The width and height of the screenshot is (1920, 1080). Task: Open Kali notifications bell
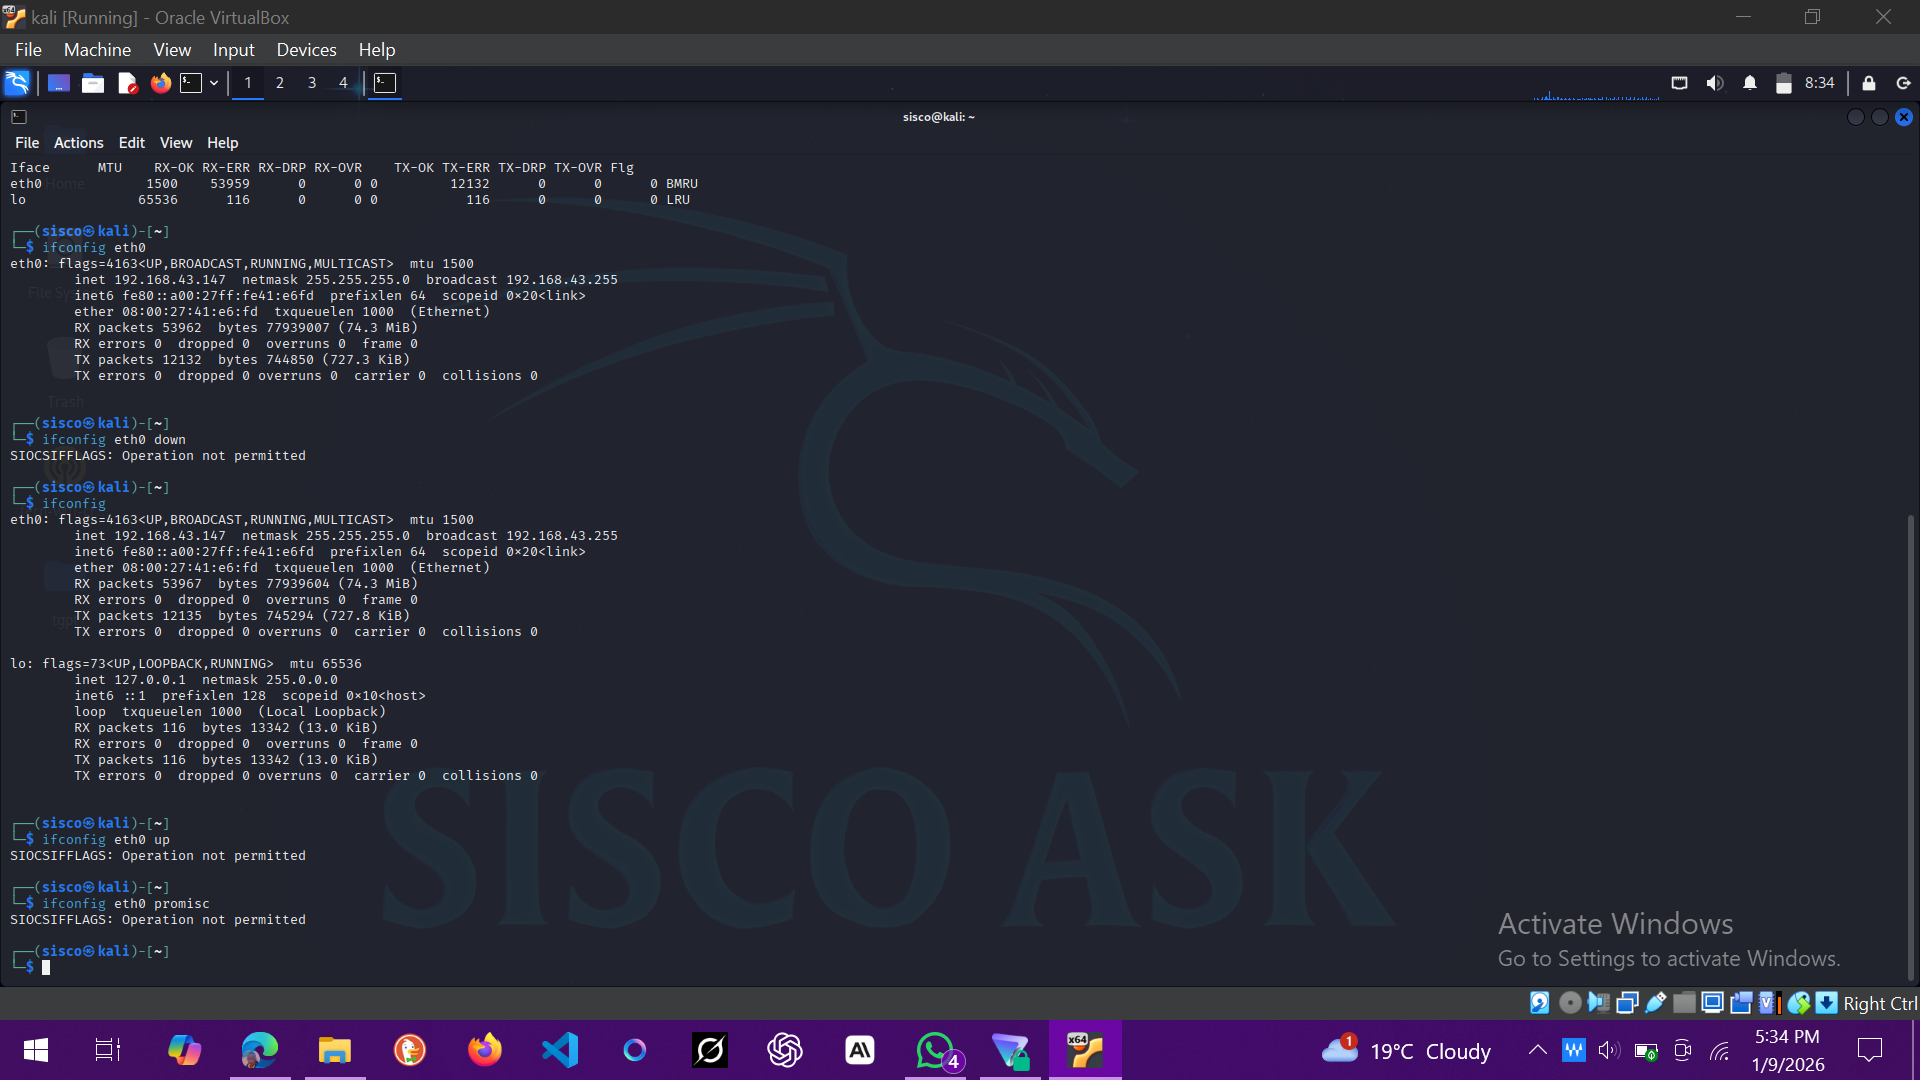(1750, 83)
